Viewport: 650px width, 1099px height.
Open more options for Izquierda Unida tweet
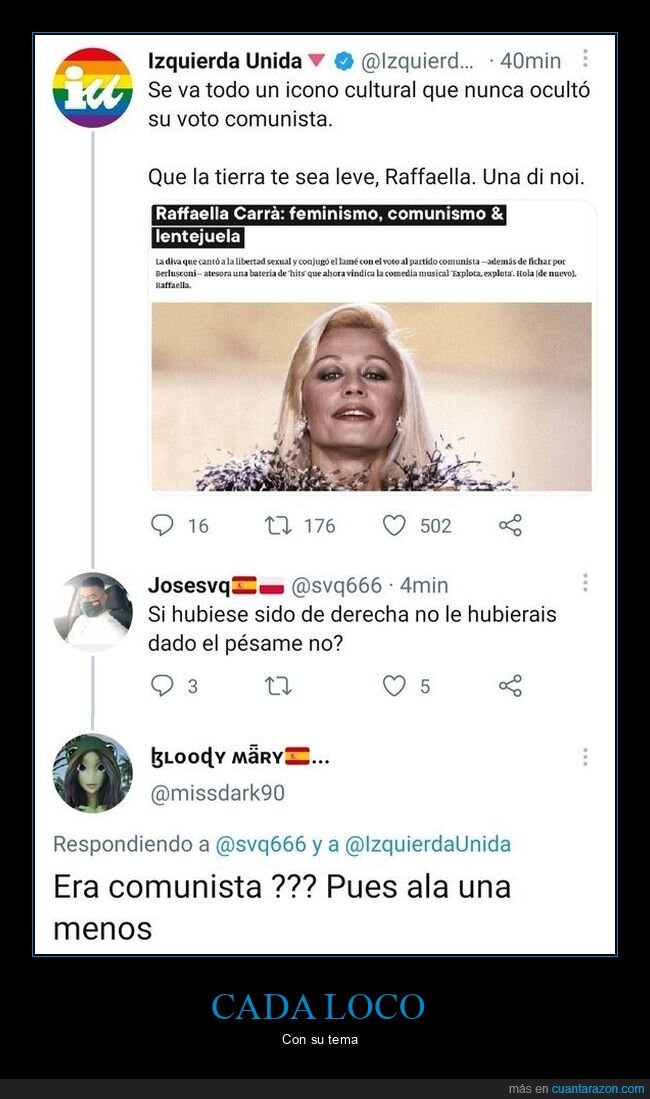pyautogui.click(x=585, y=58)
